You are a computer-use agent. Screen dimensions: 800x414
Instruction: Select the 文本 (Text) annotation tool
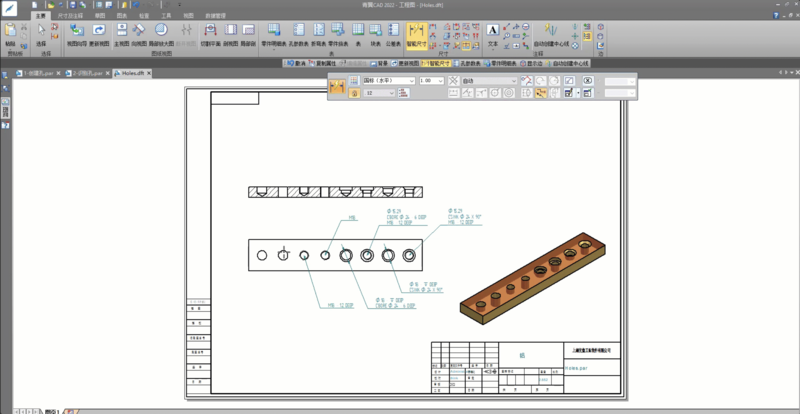click(492, 34)
